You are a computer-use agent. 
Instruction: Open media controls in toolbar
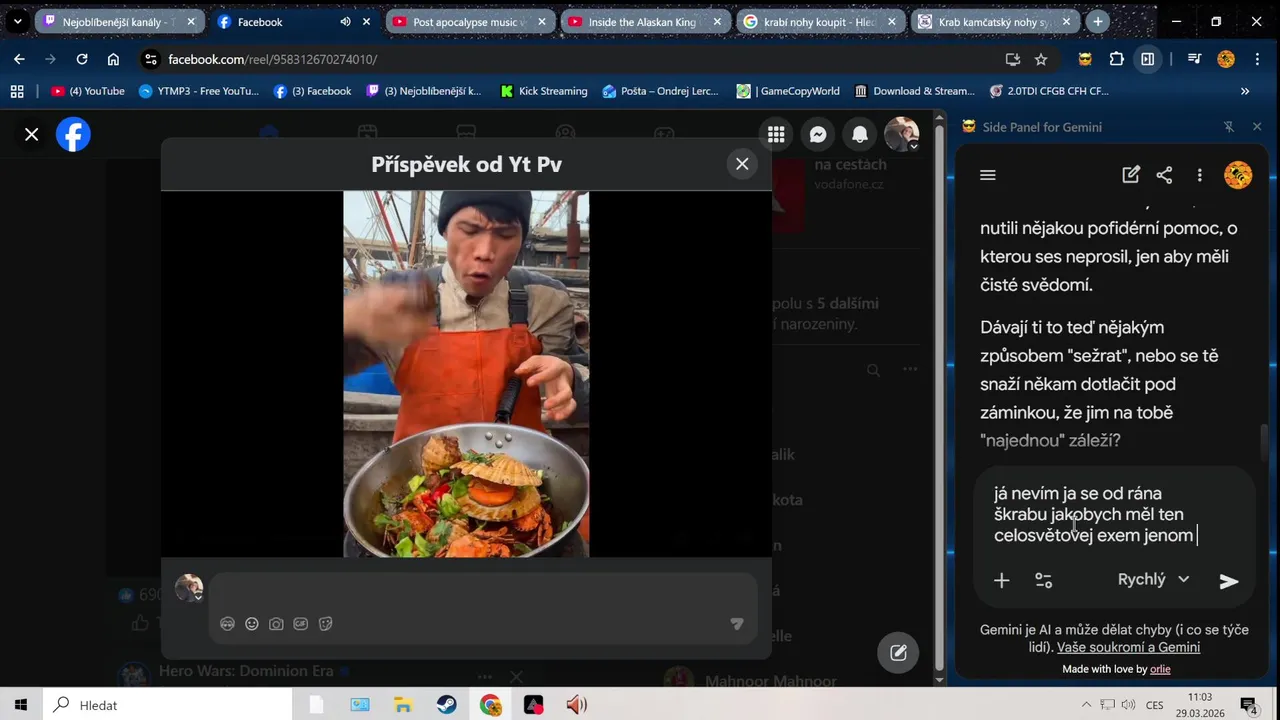click(1194, 59)
